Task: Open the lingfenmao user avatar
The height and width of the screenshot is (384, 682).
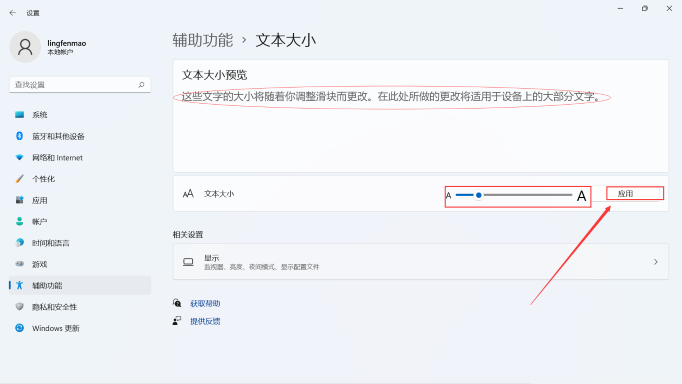Action: [25, 47]
